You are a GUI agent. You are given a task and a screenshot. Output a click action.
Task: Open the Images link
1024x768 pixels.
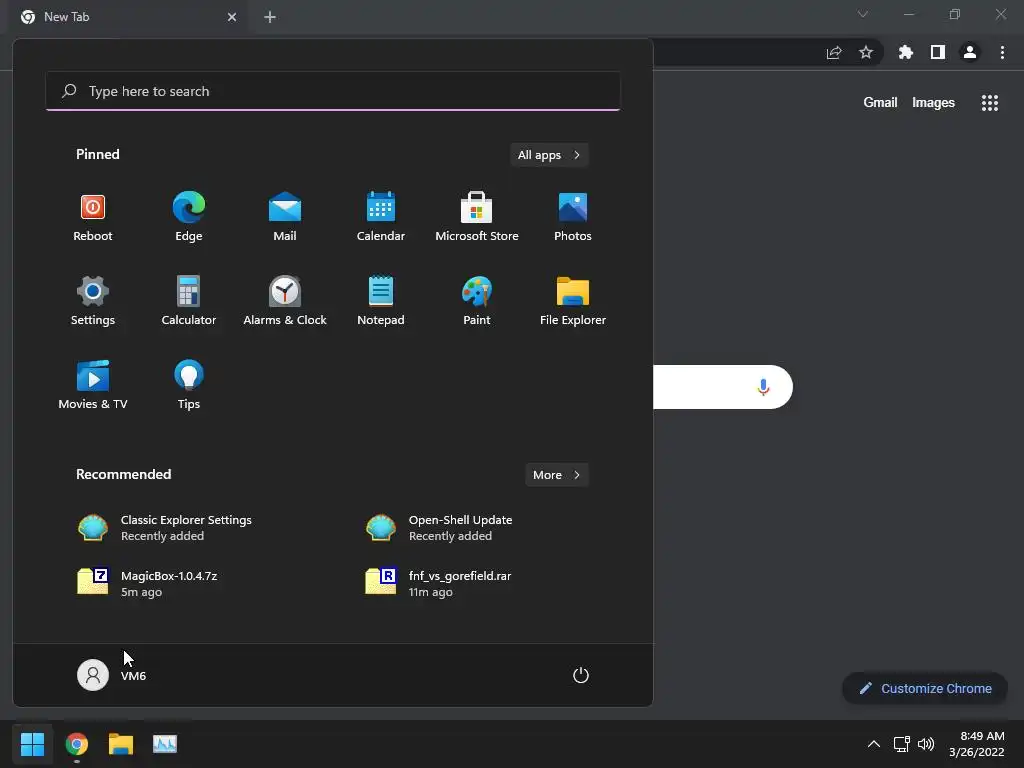coord(933,103)
